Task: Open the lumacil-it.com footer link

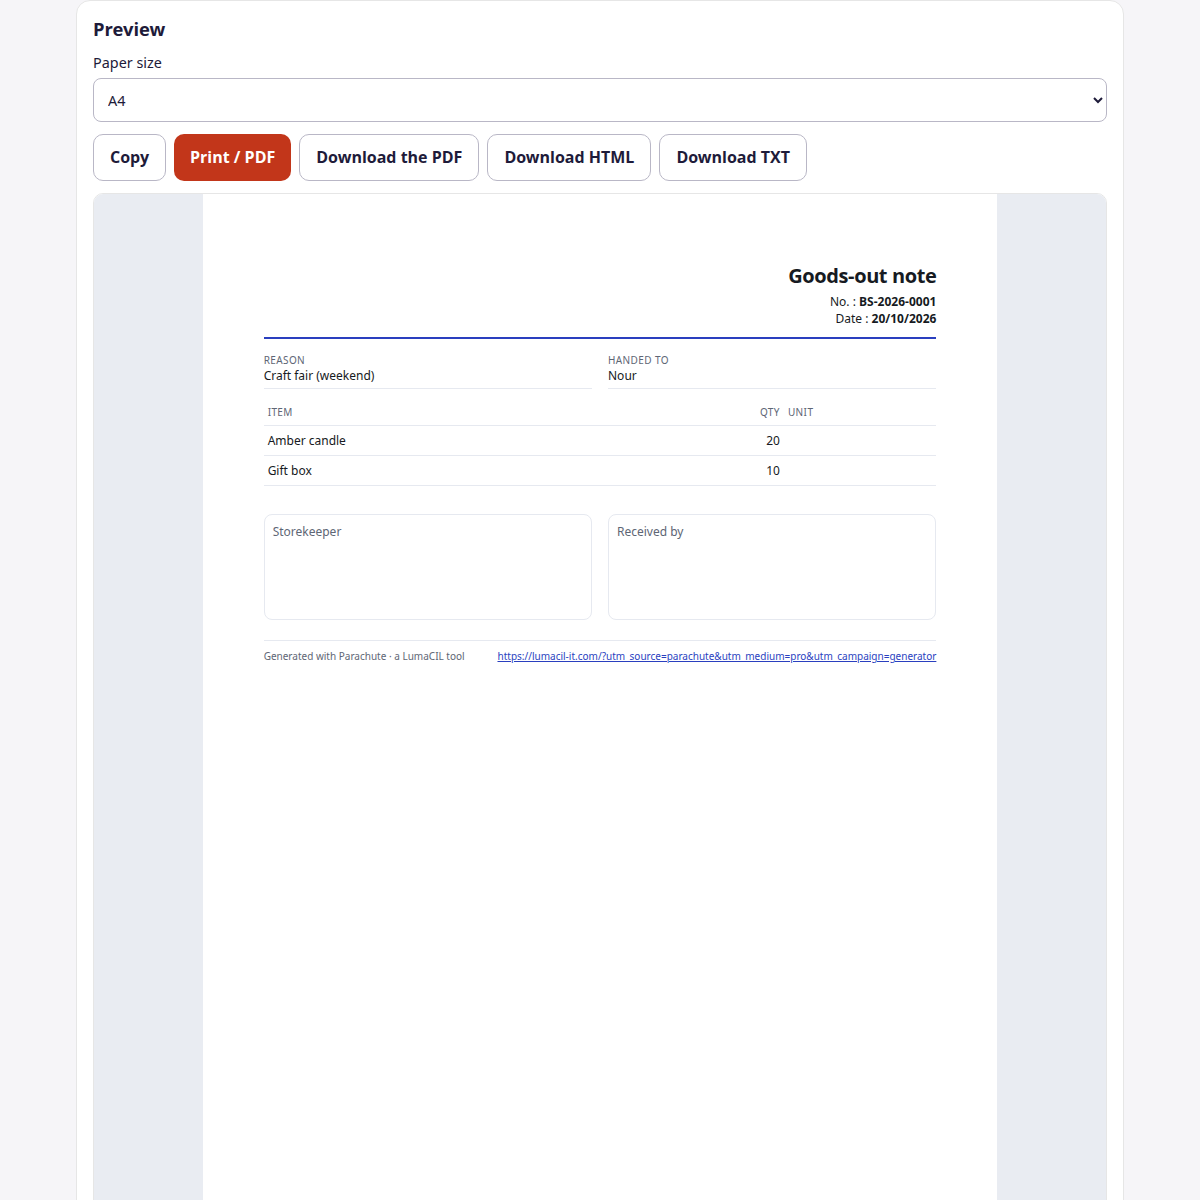Action: point(717,656)
